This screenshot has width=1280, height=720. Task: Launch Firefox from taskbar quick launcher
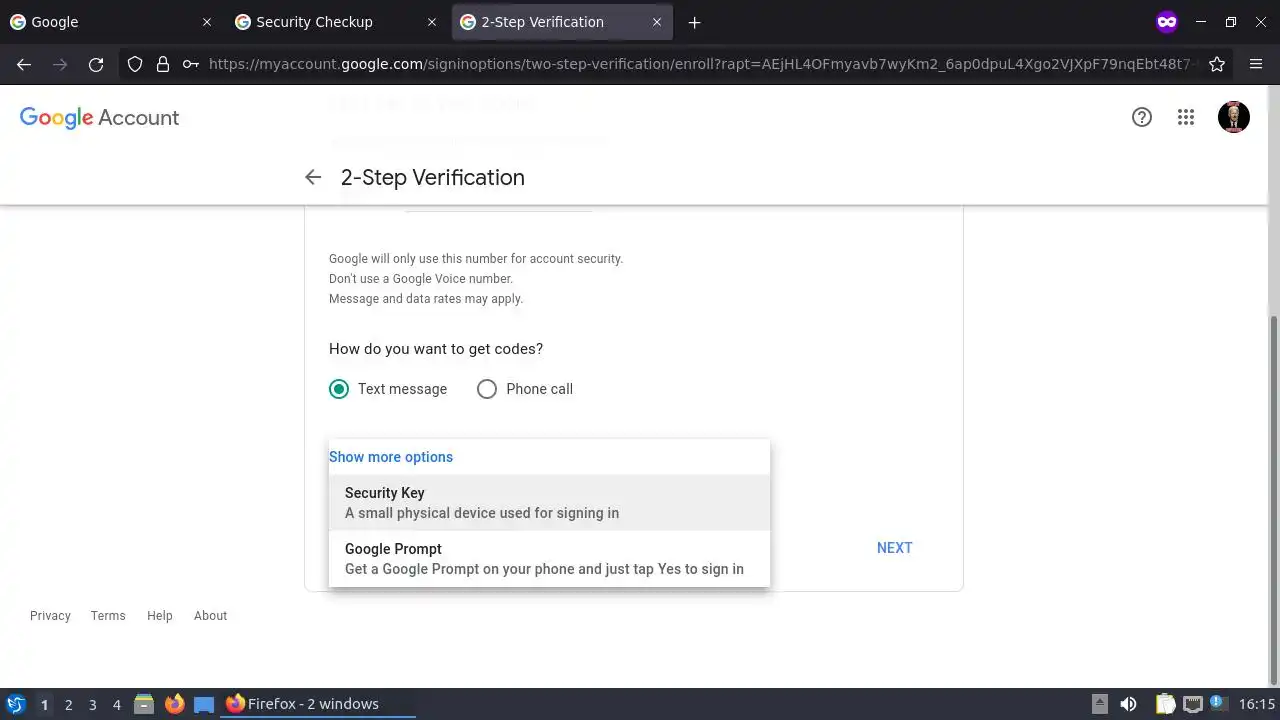point(174,704)
